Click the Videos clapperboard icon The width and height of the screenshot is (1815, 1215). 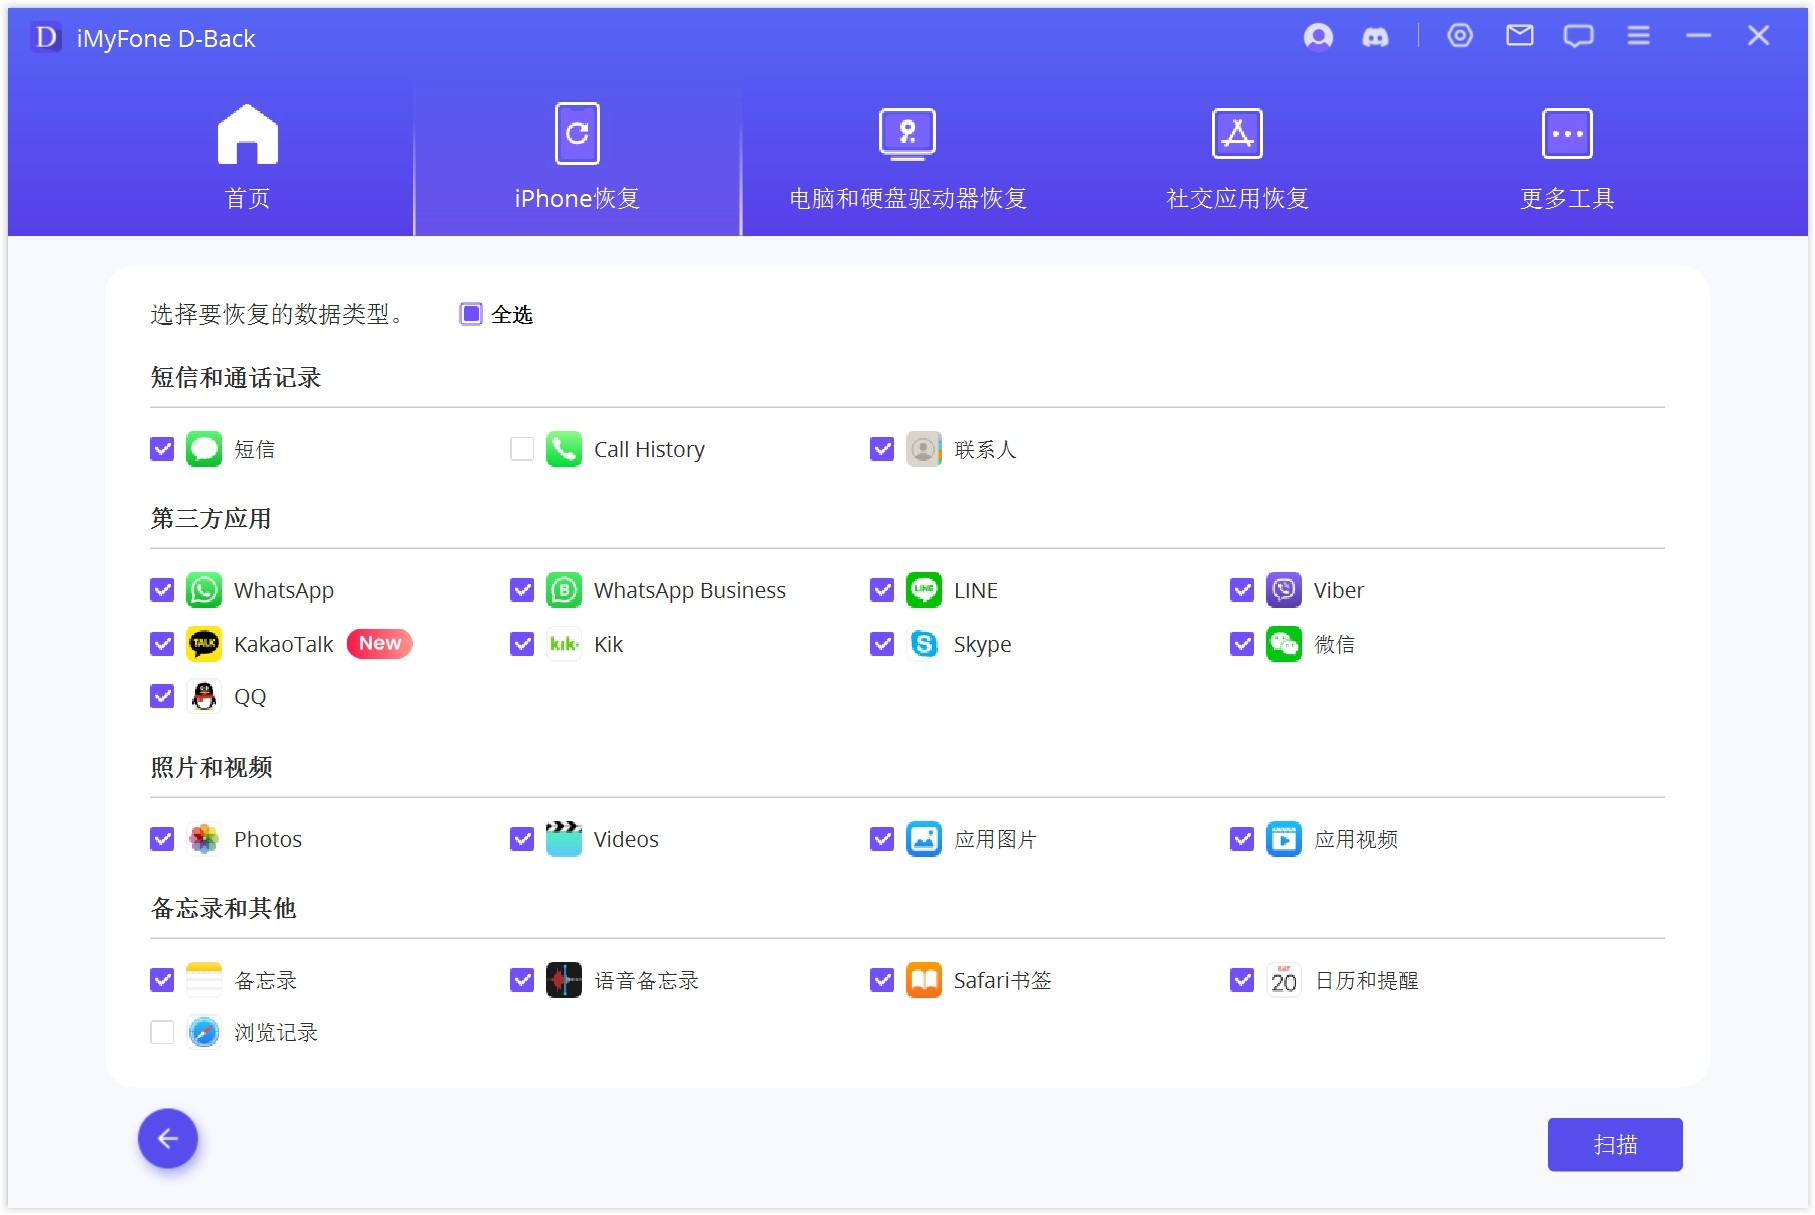point(564,839)
